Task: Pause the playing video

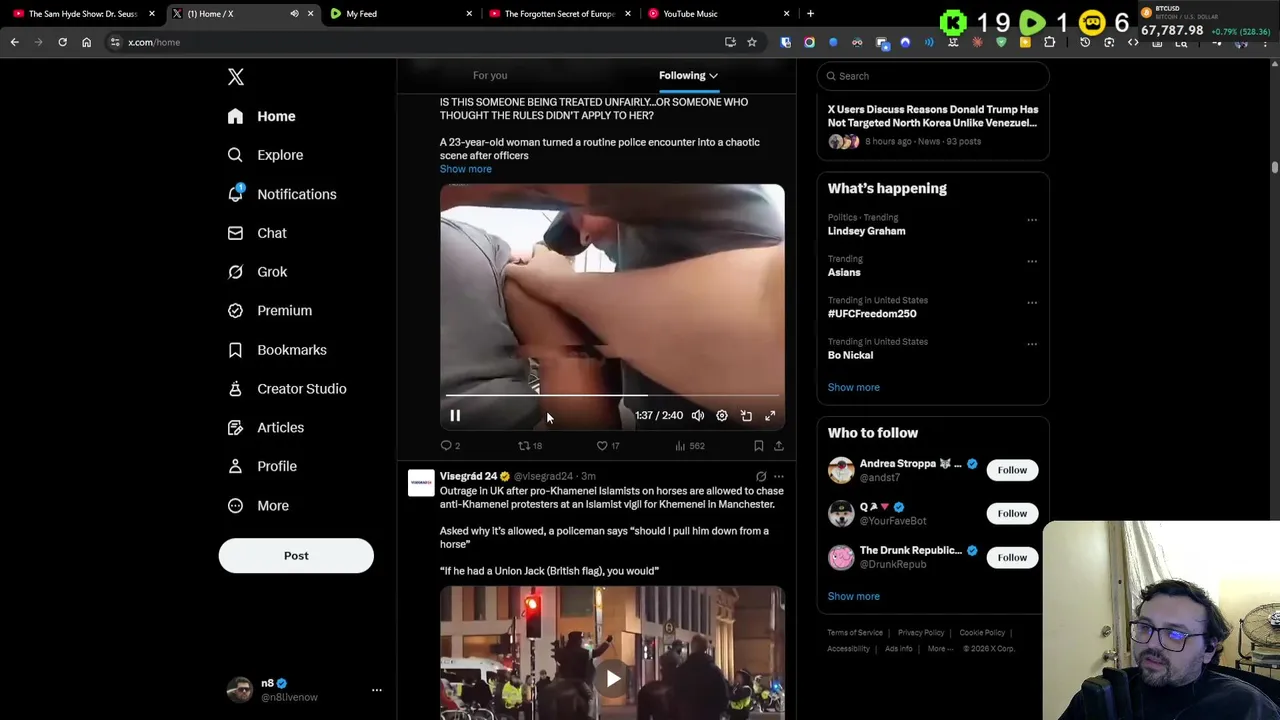Action: point(455,416)
